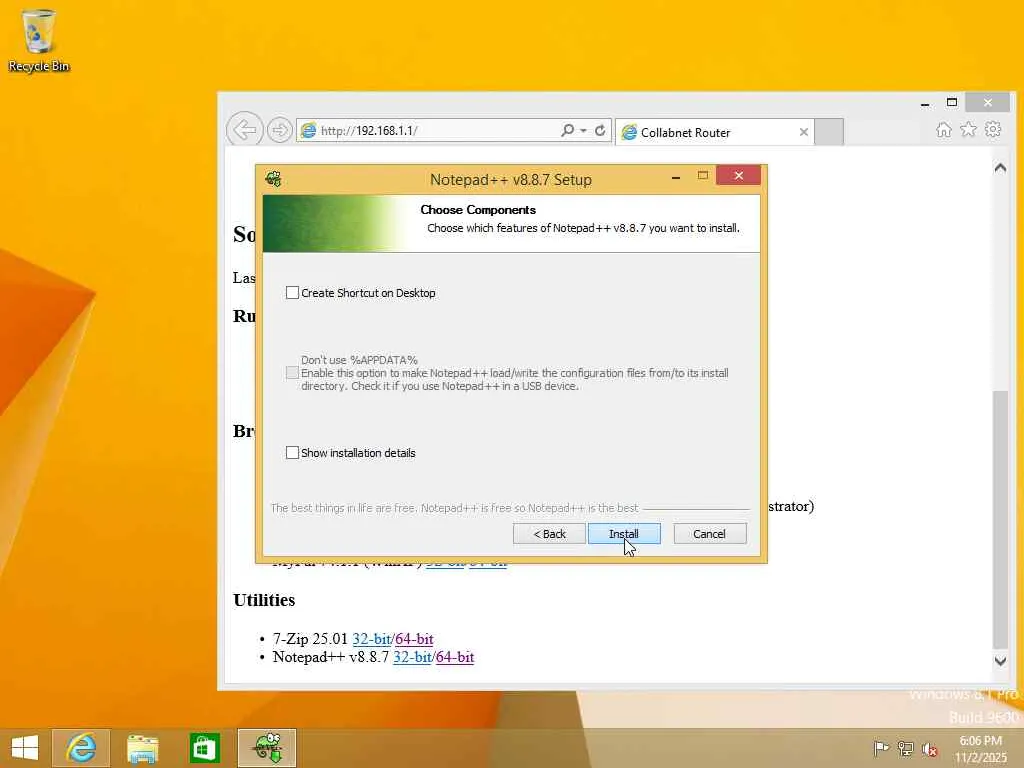Image resolution: width=1024 pixels, height=768 pixels.
Task: Download Notepad++ v8.8.7 64-bit link
Action: coord(455,657)
